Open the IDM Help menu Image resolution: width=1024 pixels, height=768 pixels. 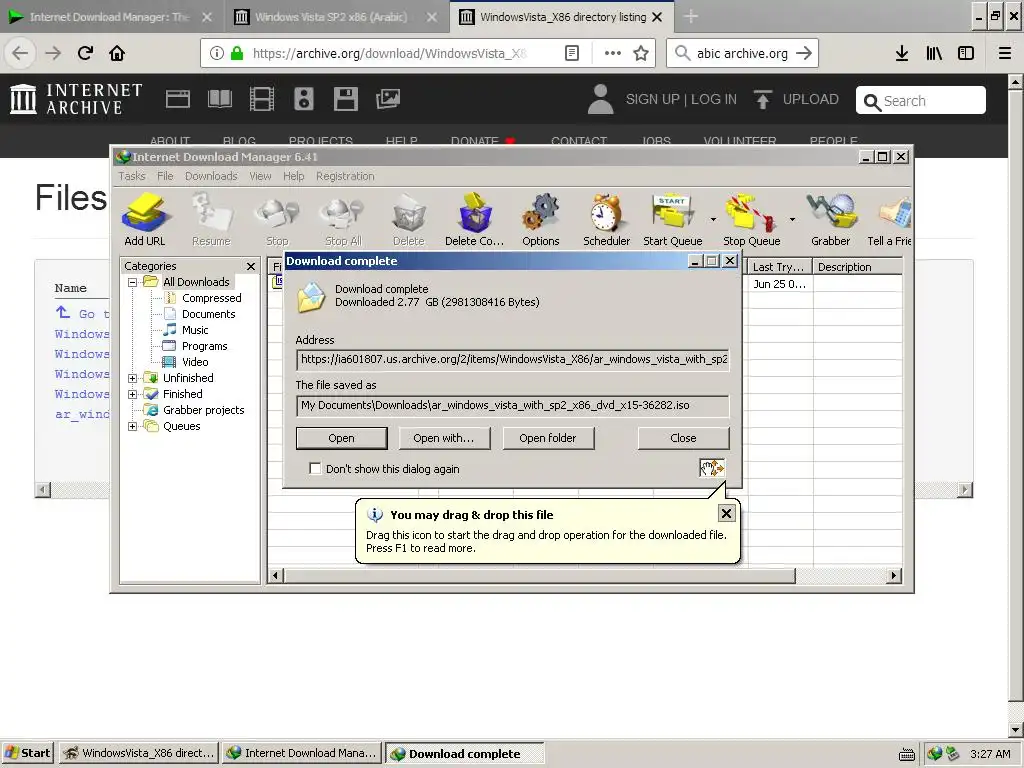click(x=294, y=176)
